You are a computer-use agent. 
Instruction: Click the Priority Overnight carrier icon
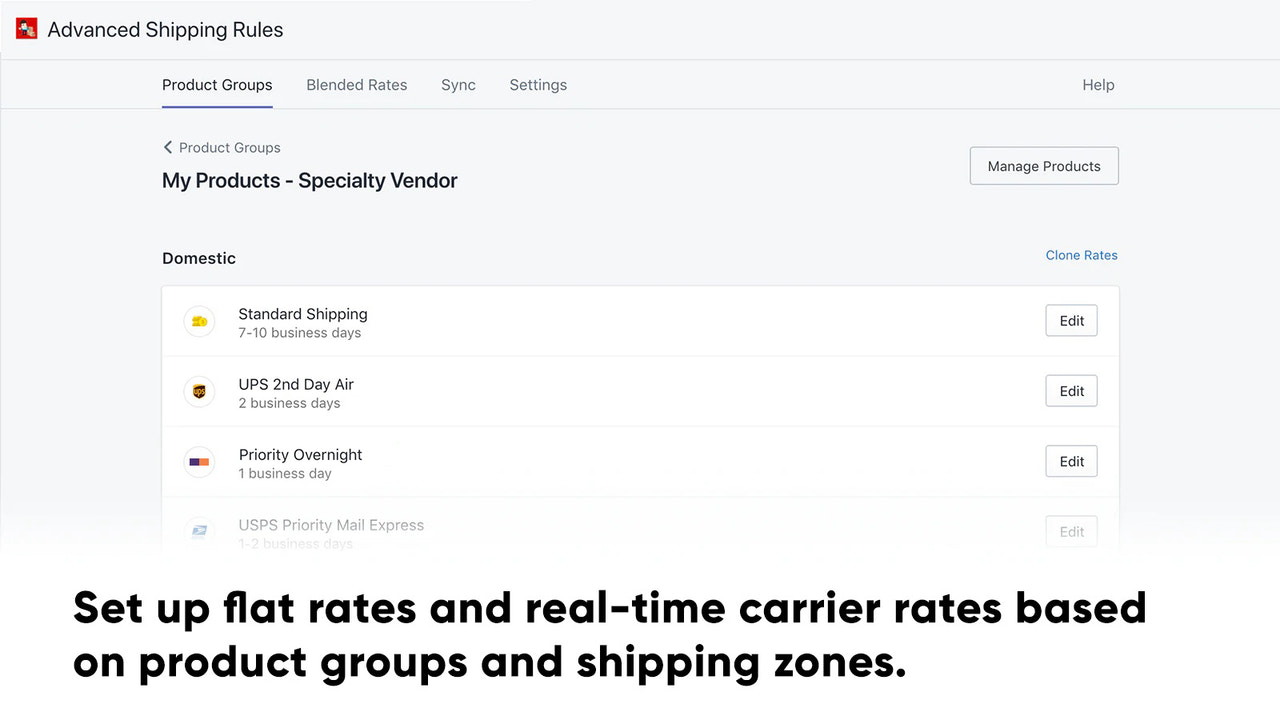[x=199, y=461]
